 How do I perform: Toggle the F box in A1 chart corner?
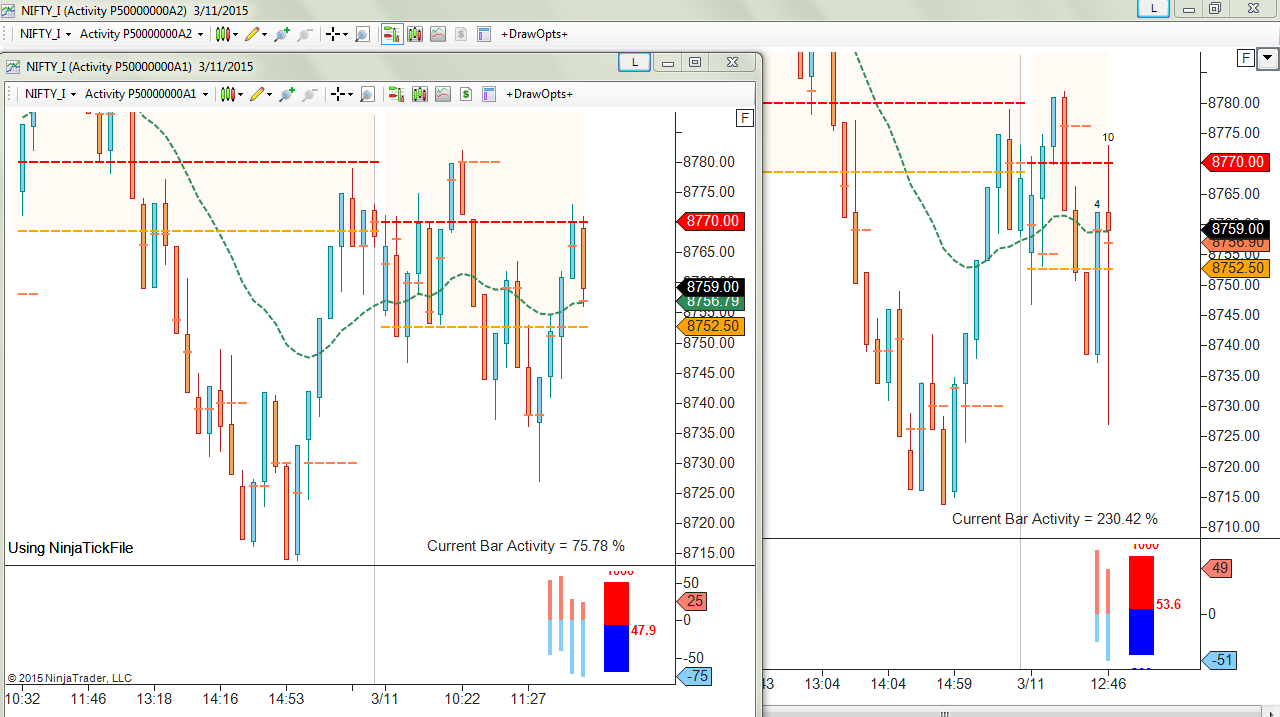coord(745,118)
